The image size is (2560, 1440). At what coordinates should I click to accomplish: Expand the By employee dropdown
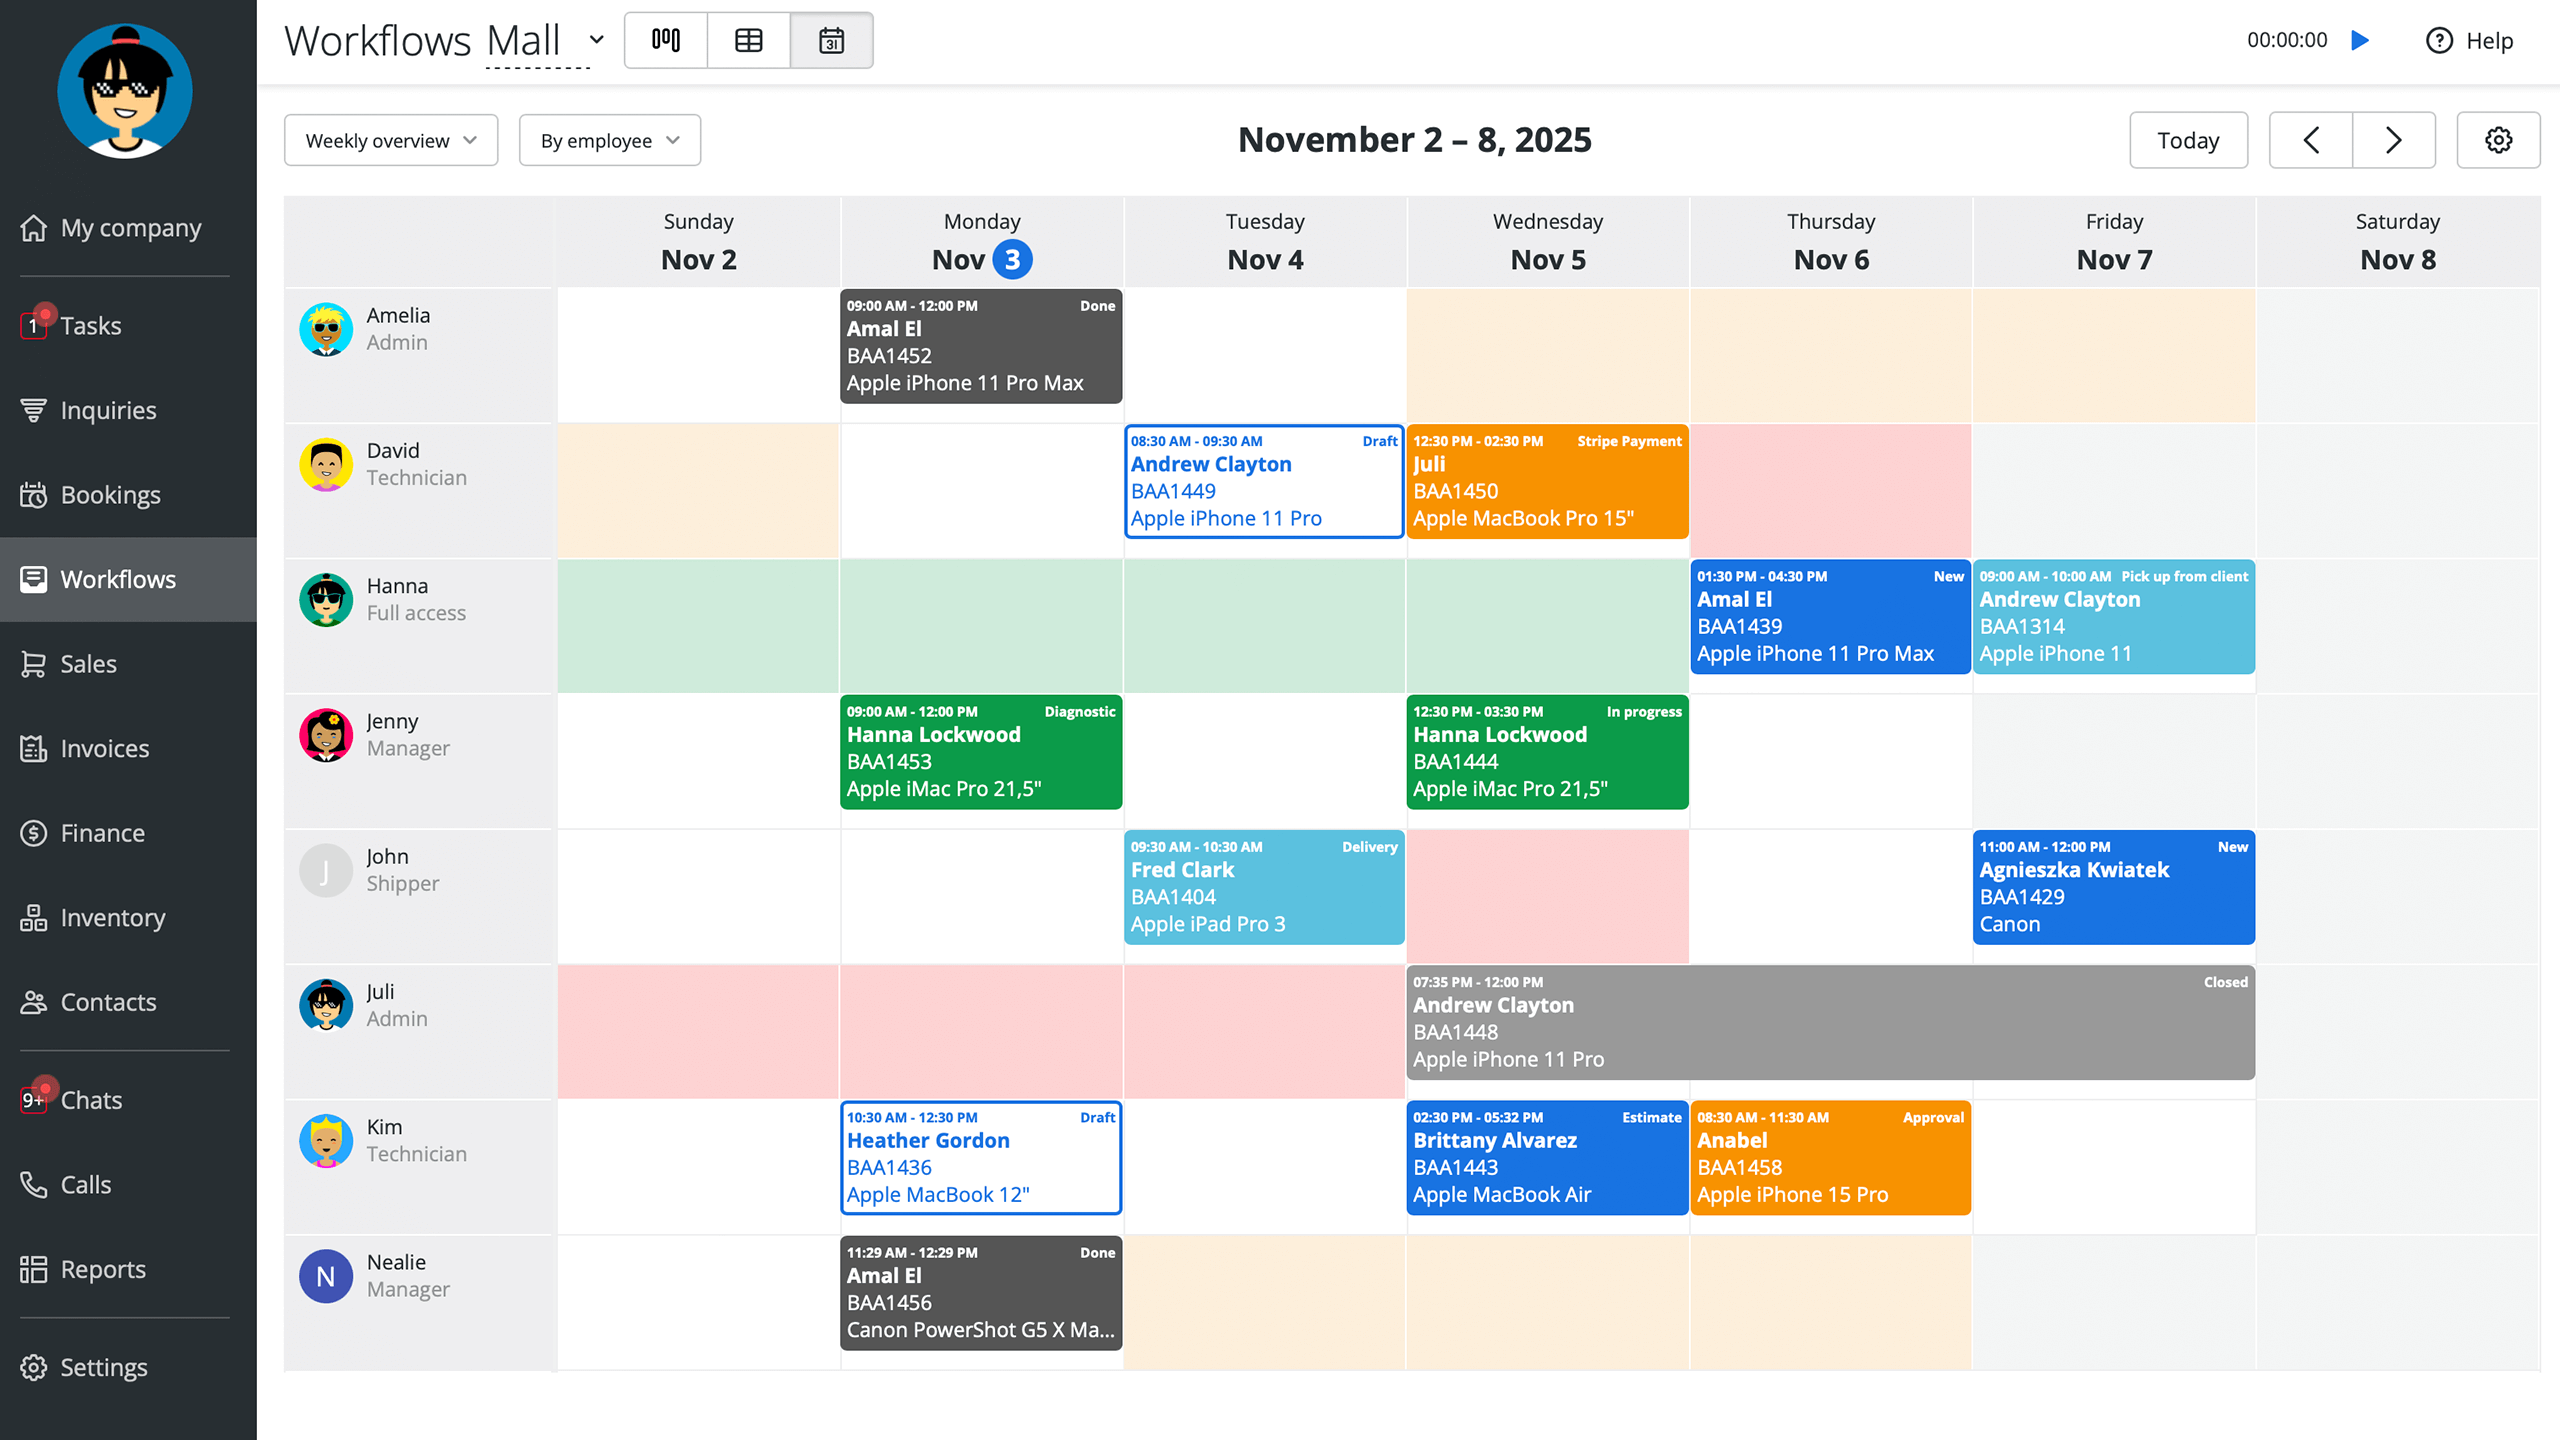[610, 140]
